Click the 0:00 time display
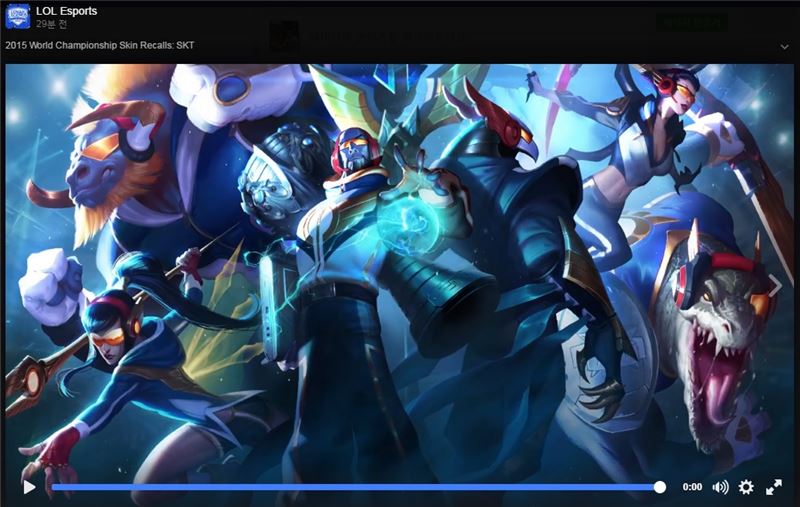The image size is (800, 507). [692, 487]
